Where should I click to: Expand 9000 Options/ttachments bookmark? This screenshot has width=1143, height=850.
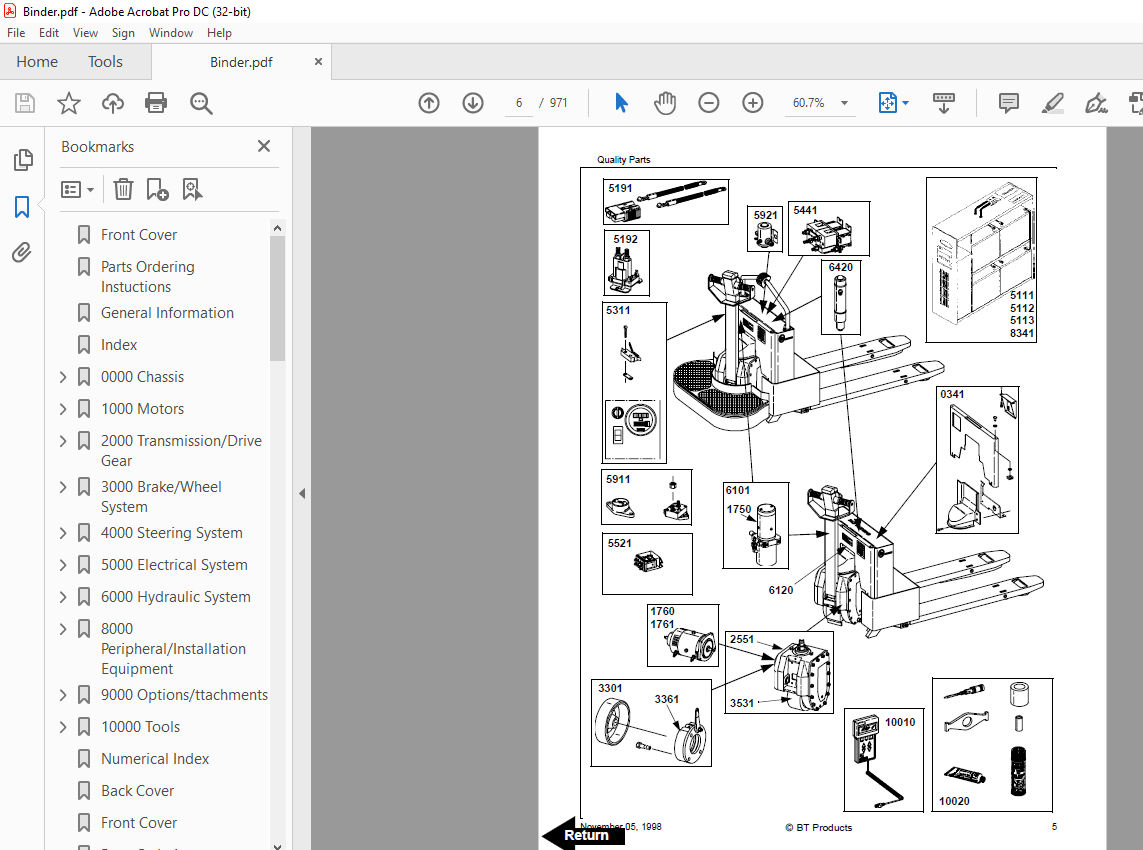63,695
